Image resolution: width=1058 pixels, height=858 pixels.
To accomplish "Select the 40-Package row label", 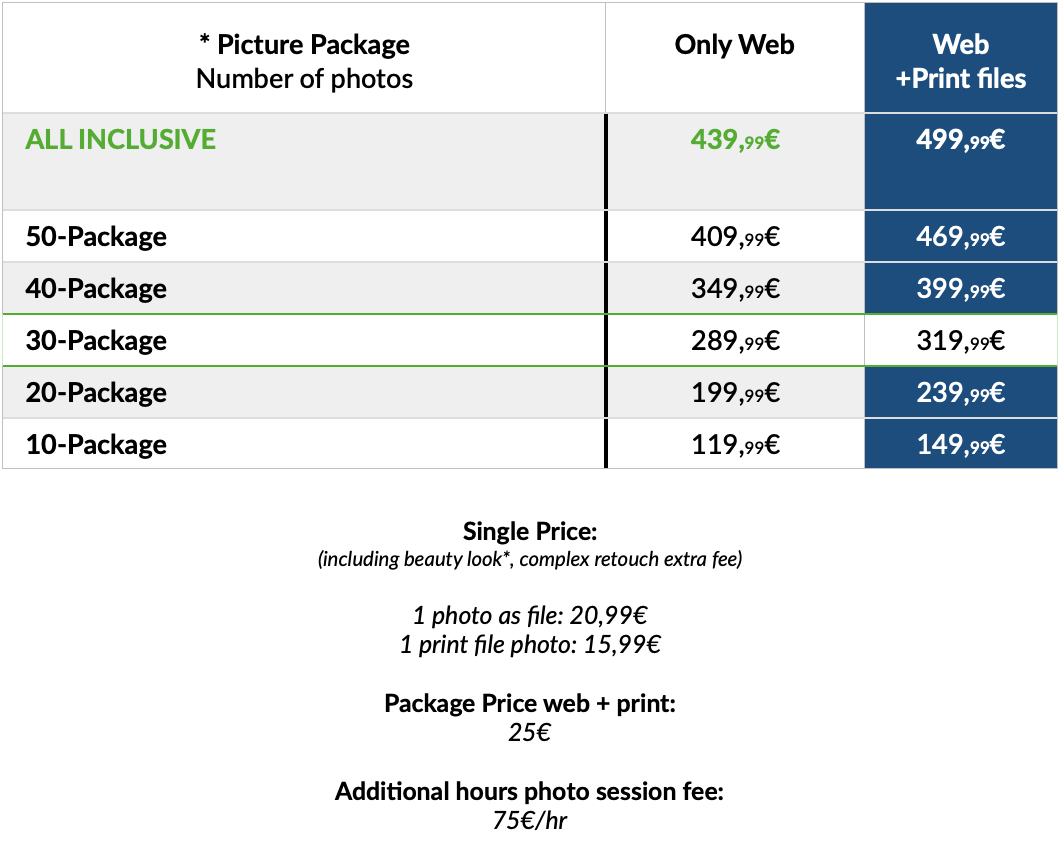I will click(96, 289).
